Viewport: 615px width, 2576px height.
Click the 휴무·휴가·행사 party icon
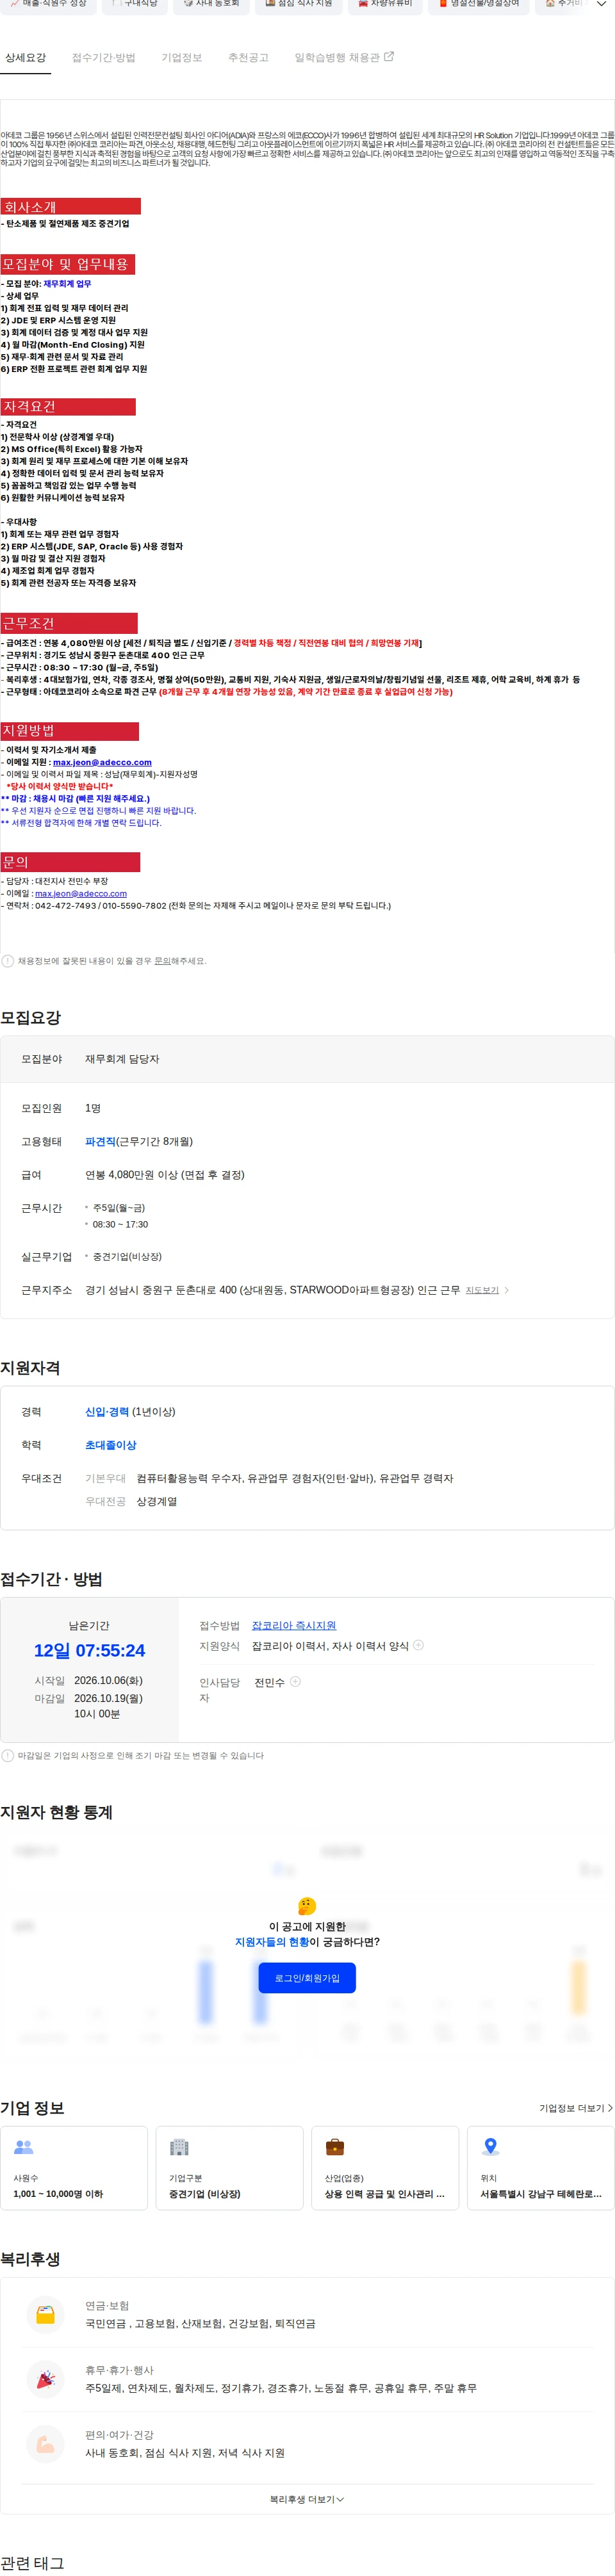46,2379
